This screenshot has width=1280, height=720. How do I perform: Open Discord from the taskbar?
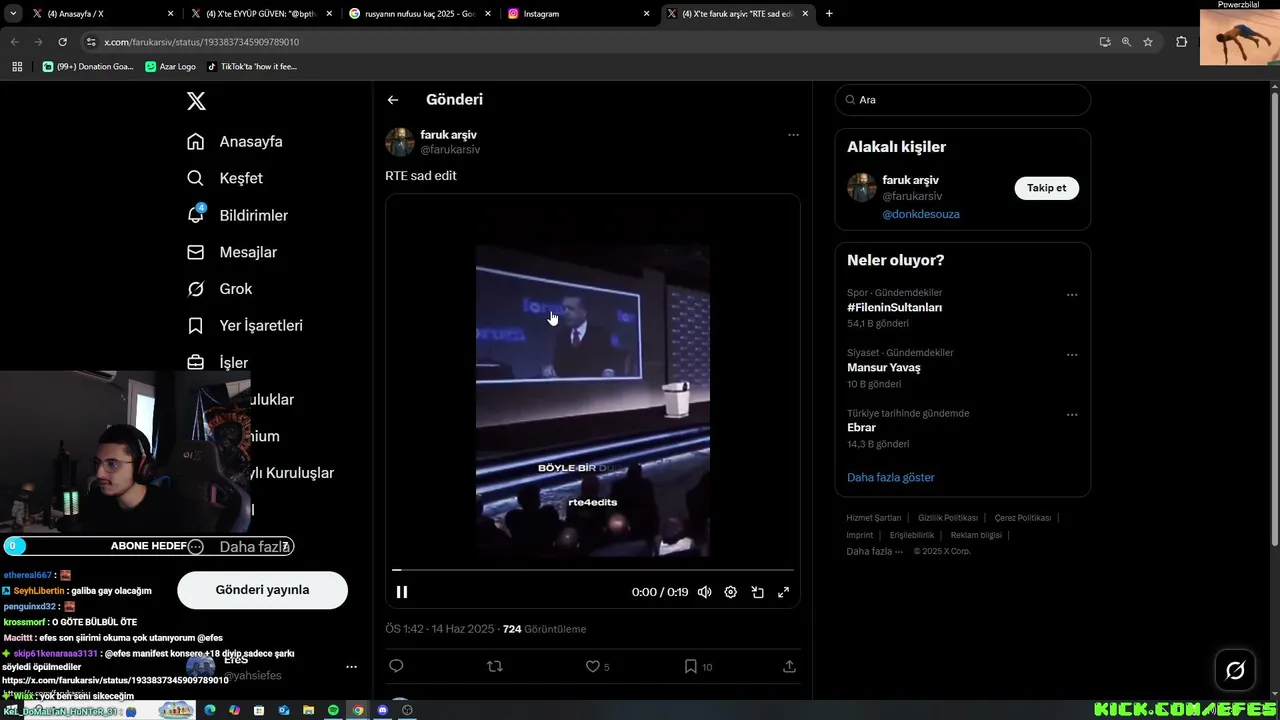[382, 710]
